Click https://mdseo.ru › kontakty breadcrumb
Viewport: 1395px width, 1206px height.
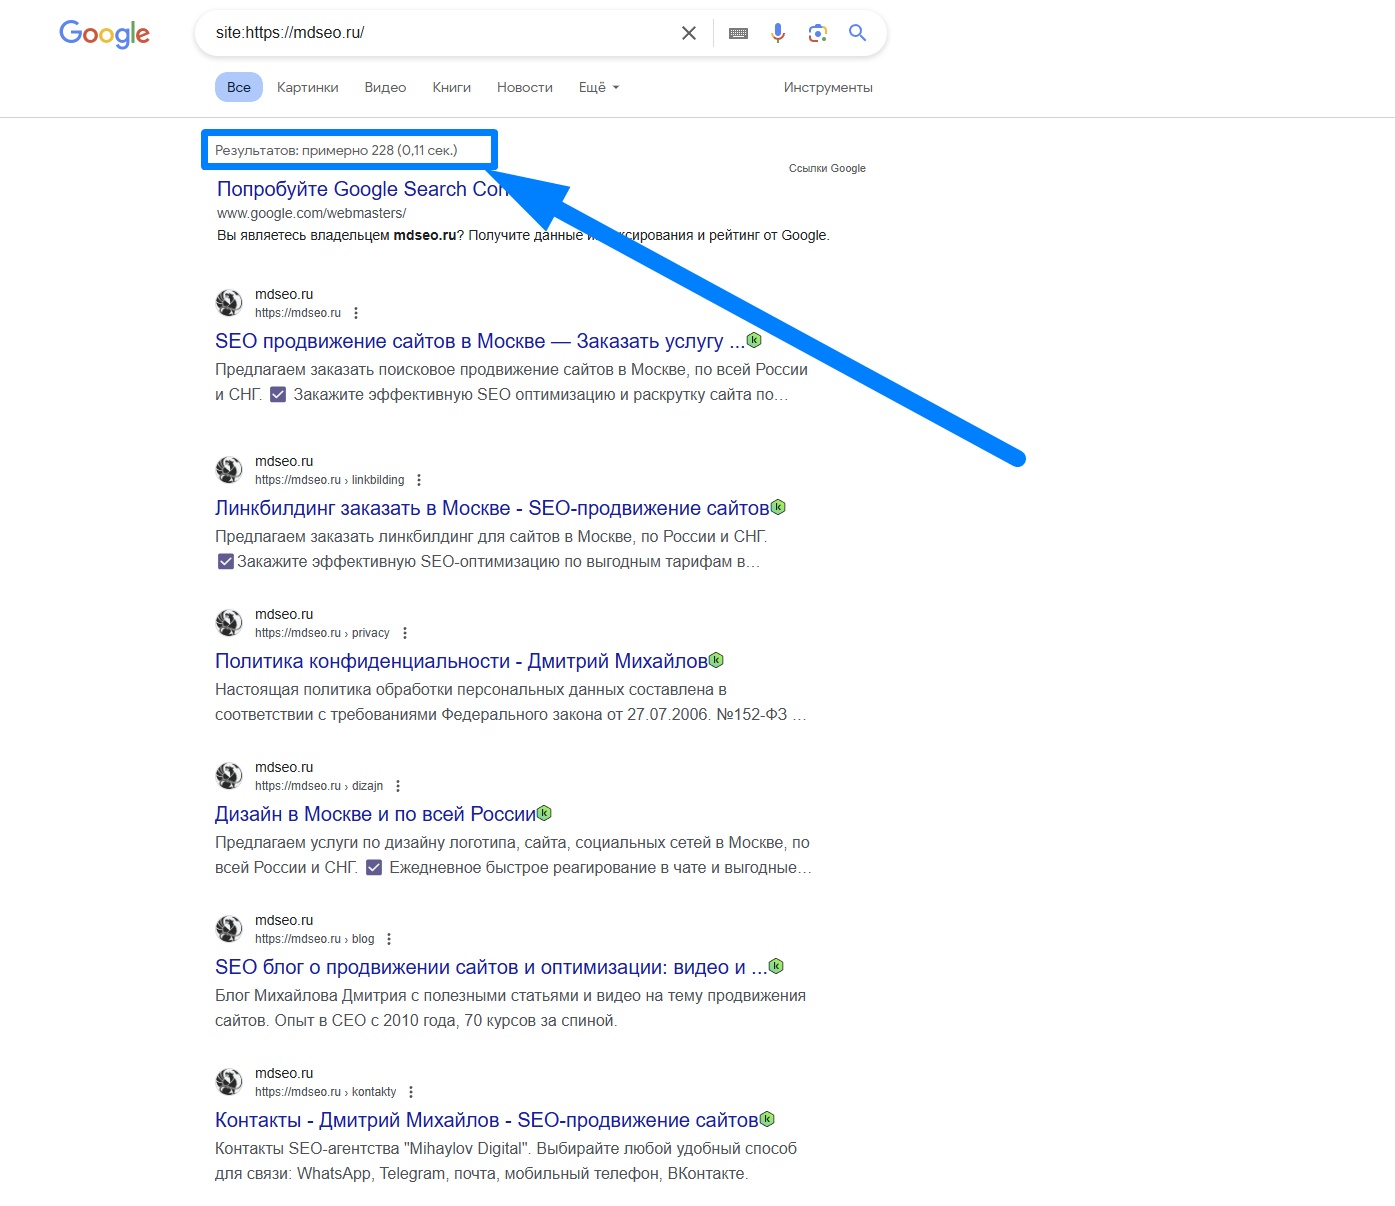(x=326, y=1092)
